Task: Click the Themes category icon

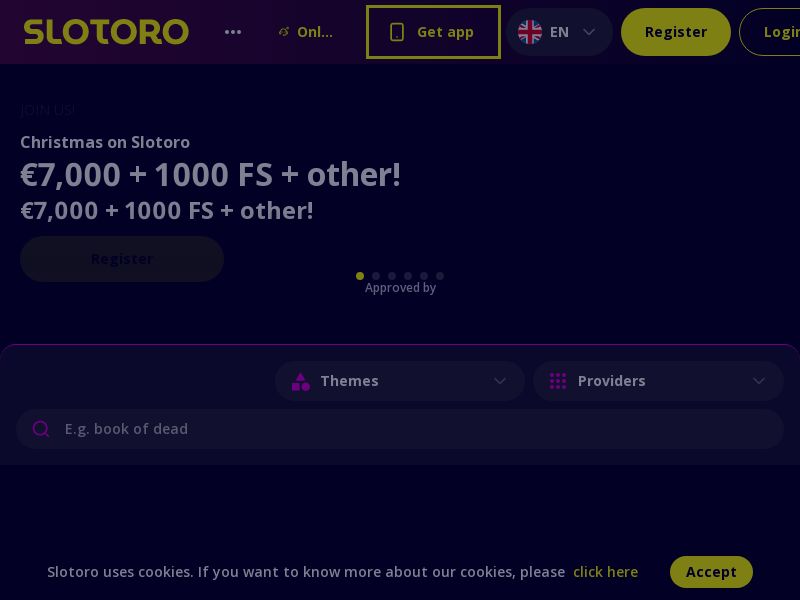Action: point(301,381)
